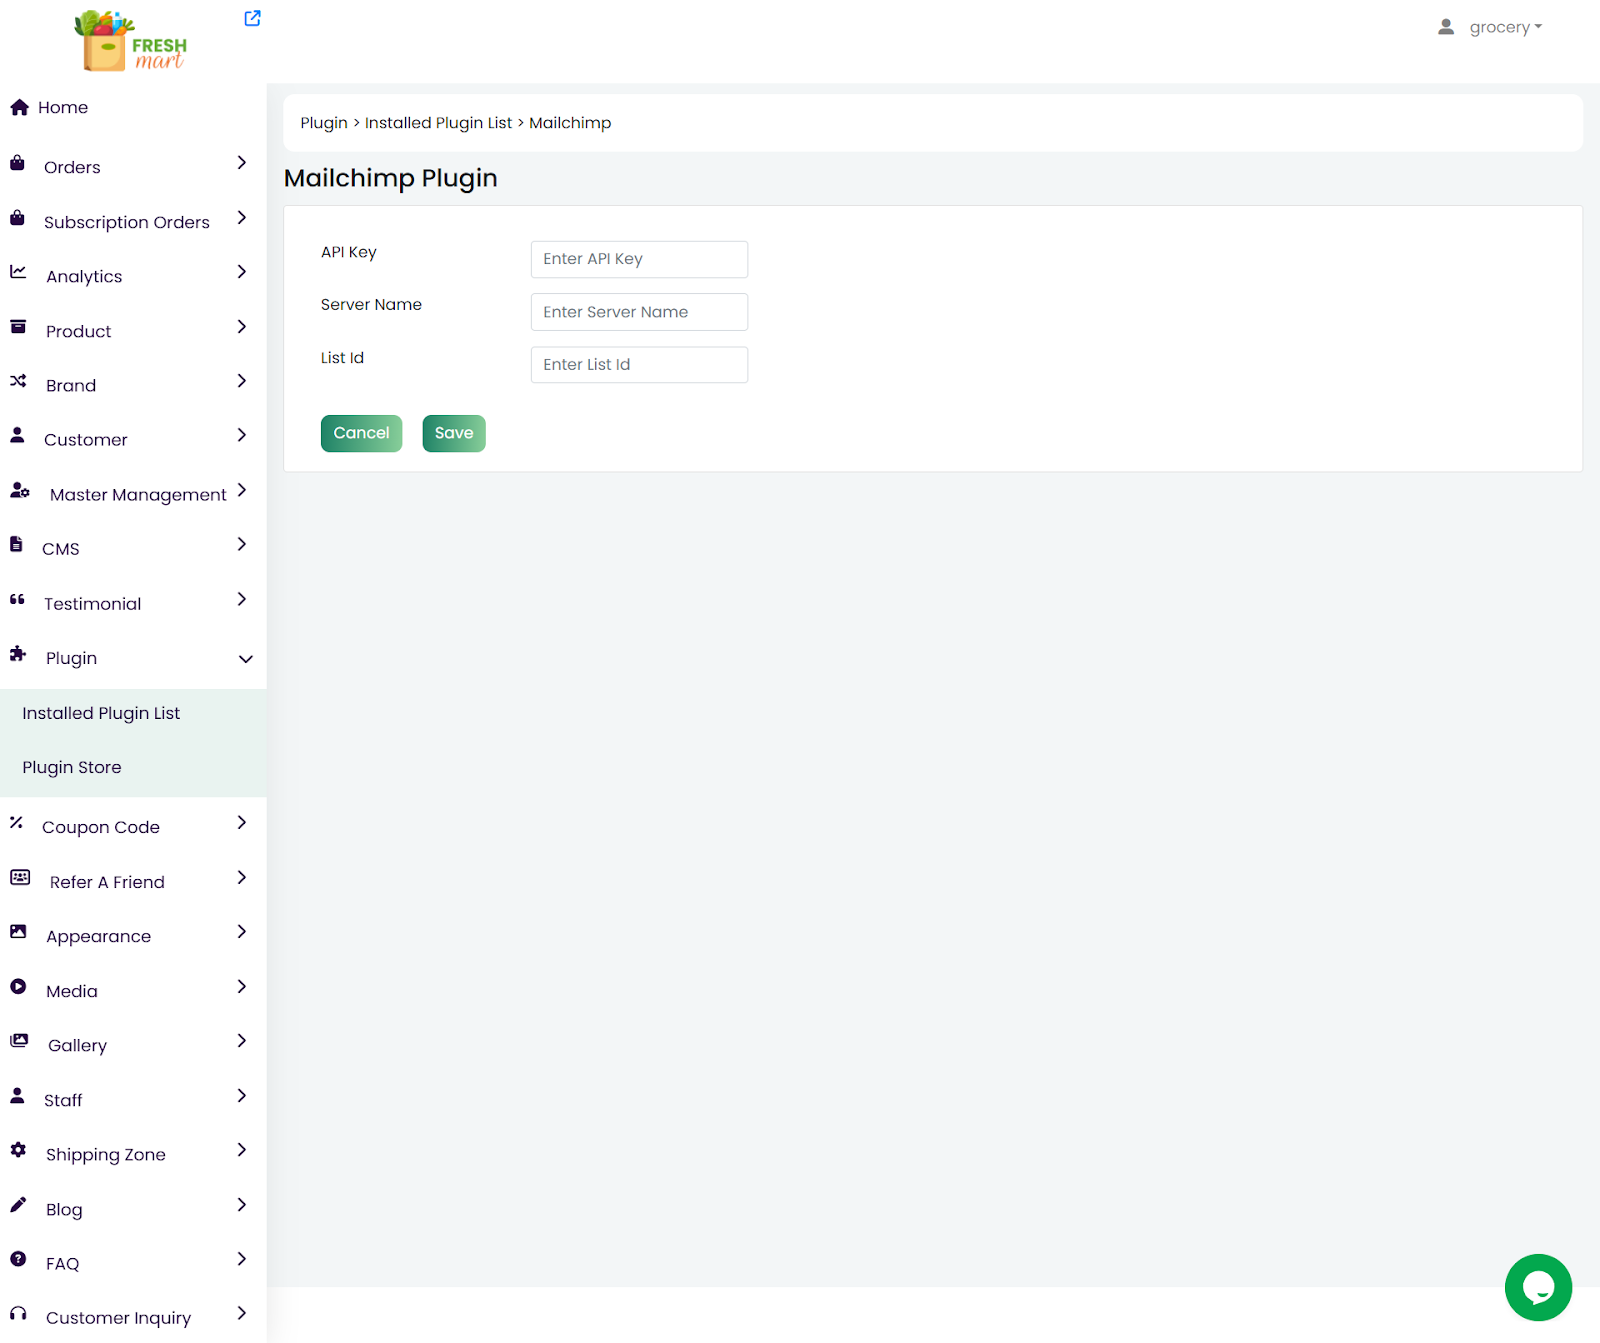Image resolution: width=1600 pixels, height=1343 pixels.
Task: Click the external link icon beside logo
Action: coord(252,18)
